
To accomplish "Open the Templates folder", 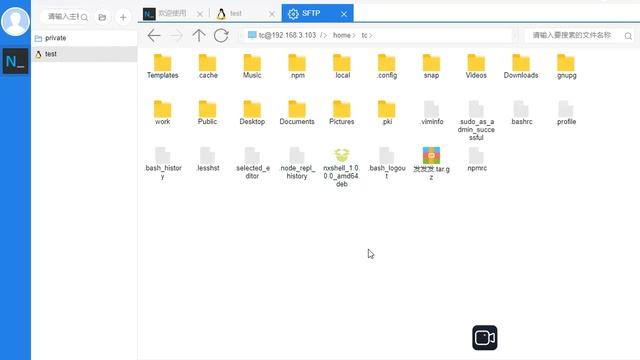I will (162, 67).
